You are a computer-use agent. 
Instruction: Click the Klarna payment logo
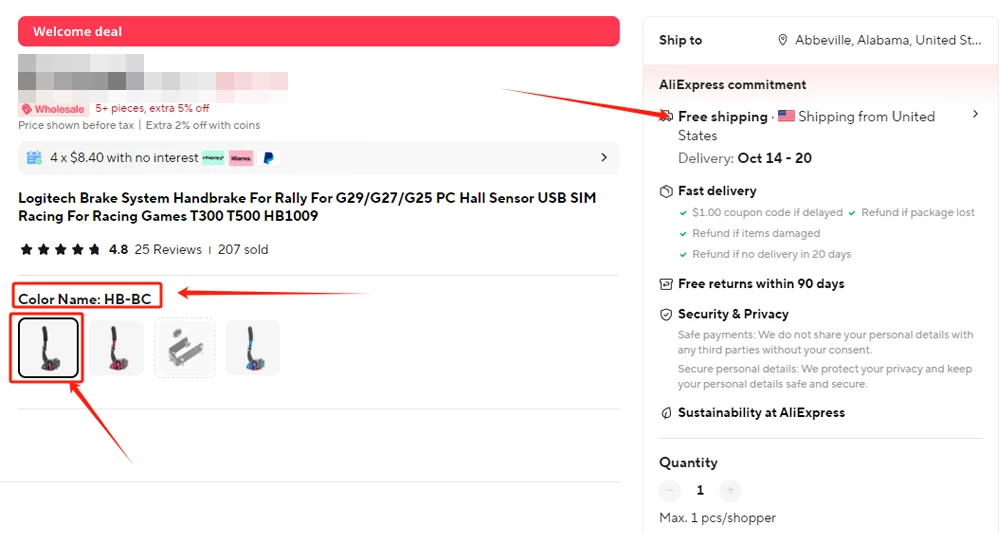coord(241,158)
